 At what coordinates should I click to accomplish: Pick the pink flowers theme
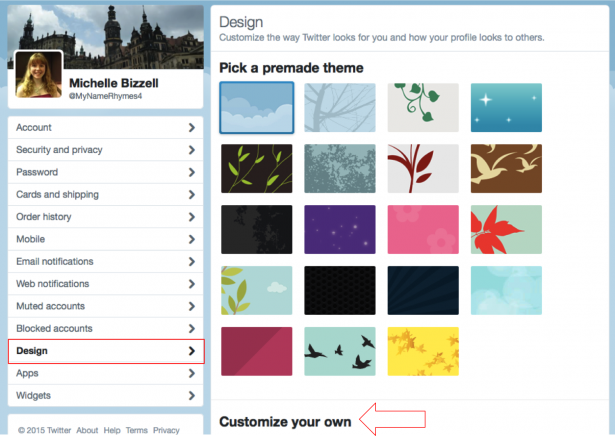coord(423,229)
